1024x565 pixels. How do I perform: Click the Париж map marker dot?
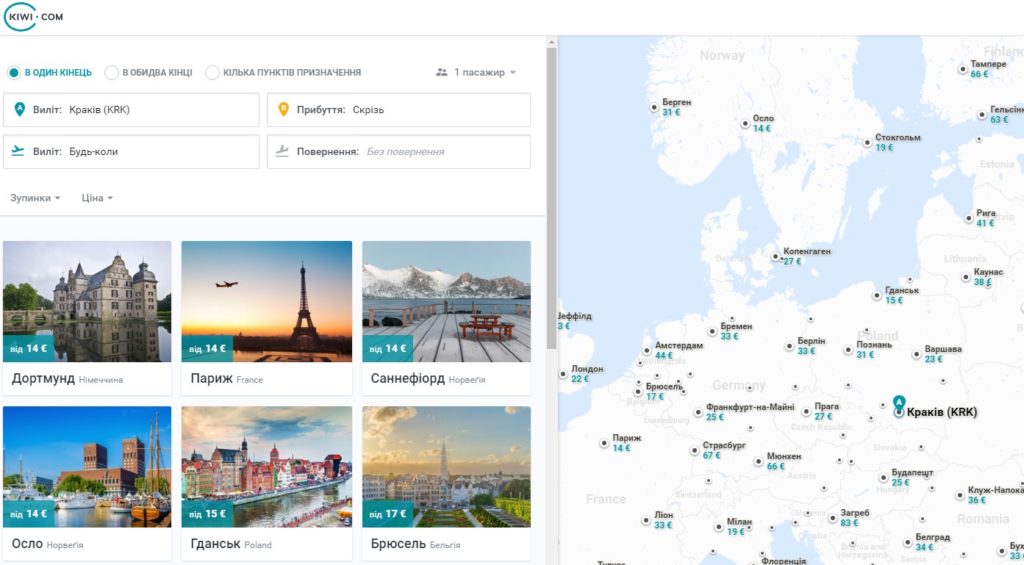pyautogui.click(x=605, y=443)
